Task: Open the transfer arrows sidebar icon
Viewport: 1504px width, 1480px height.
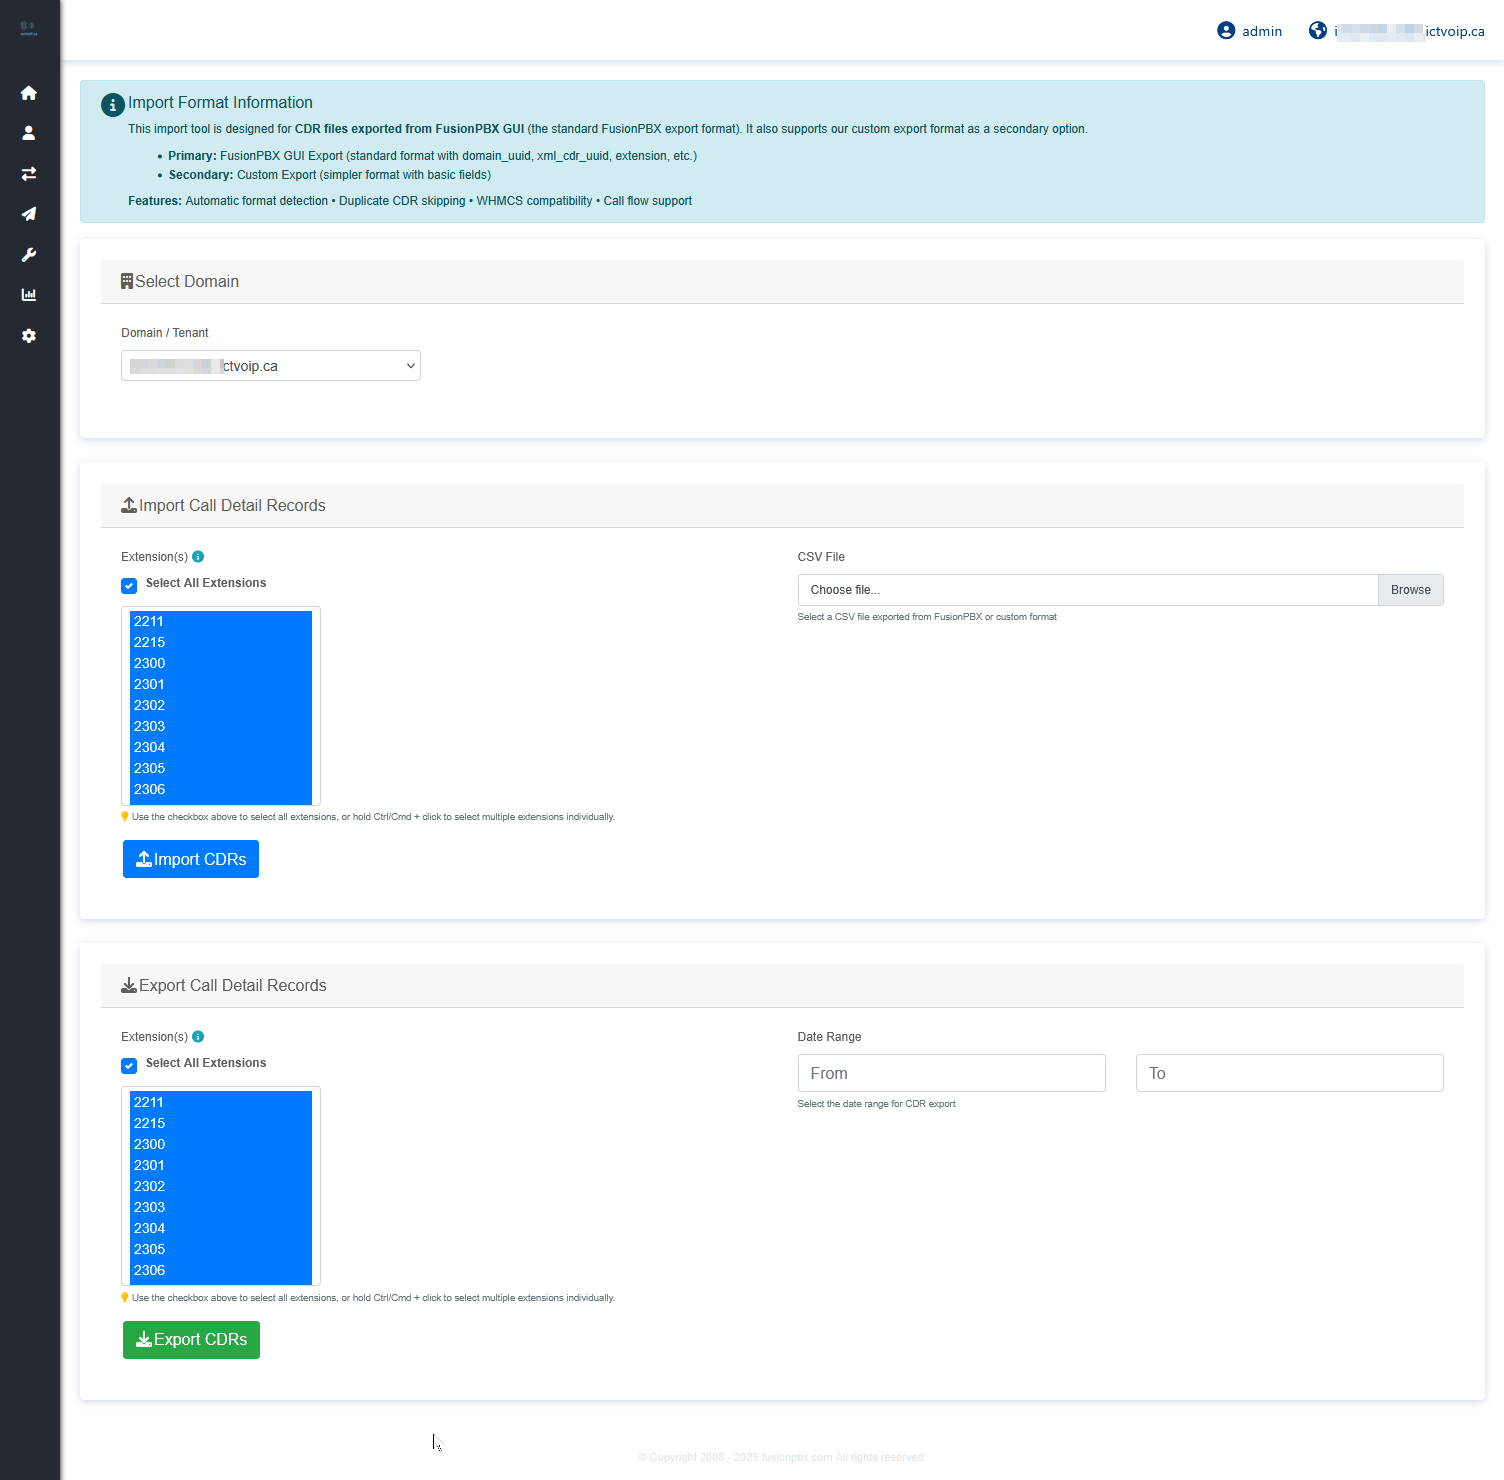Action: point(29,173)
